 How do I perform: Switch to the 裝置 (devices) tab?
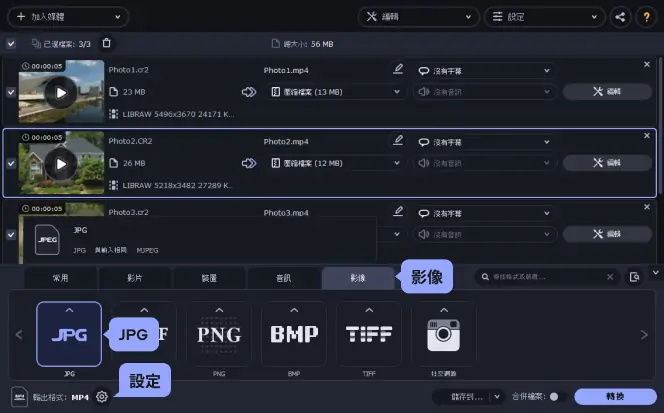pos(209,278)
